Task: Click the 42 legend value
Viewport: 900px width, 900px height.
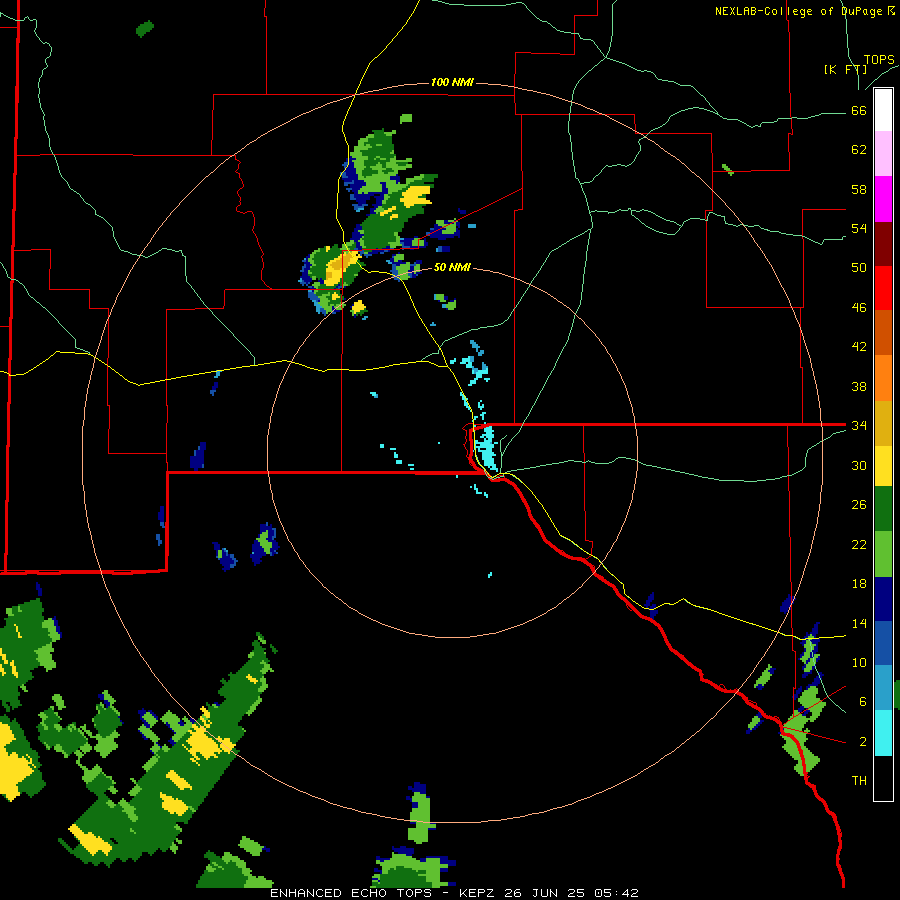Action: point(859,347)
